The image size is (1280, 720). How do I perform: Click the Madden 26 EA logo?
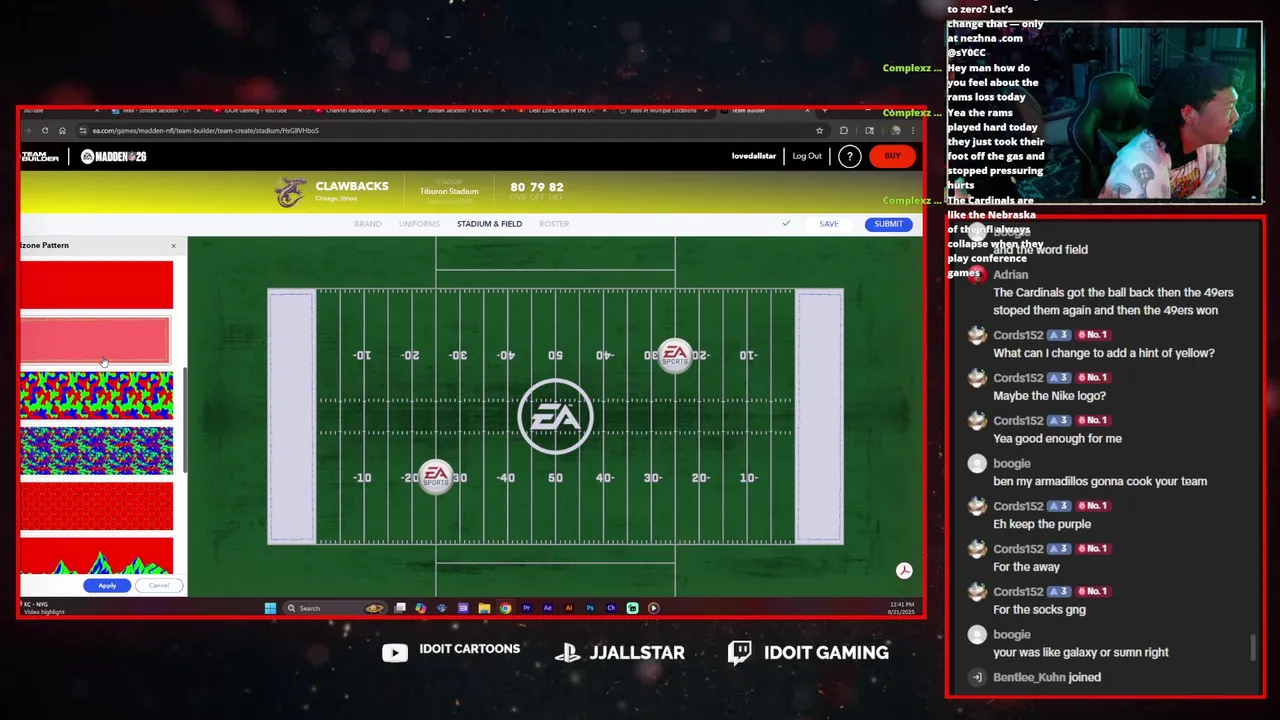114,156
